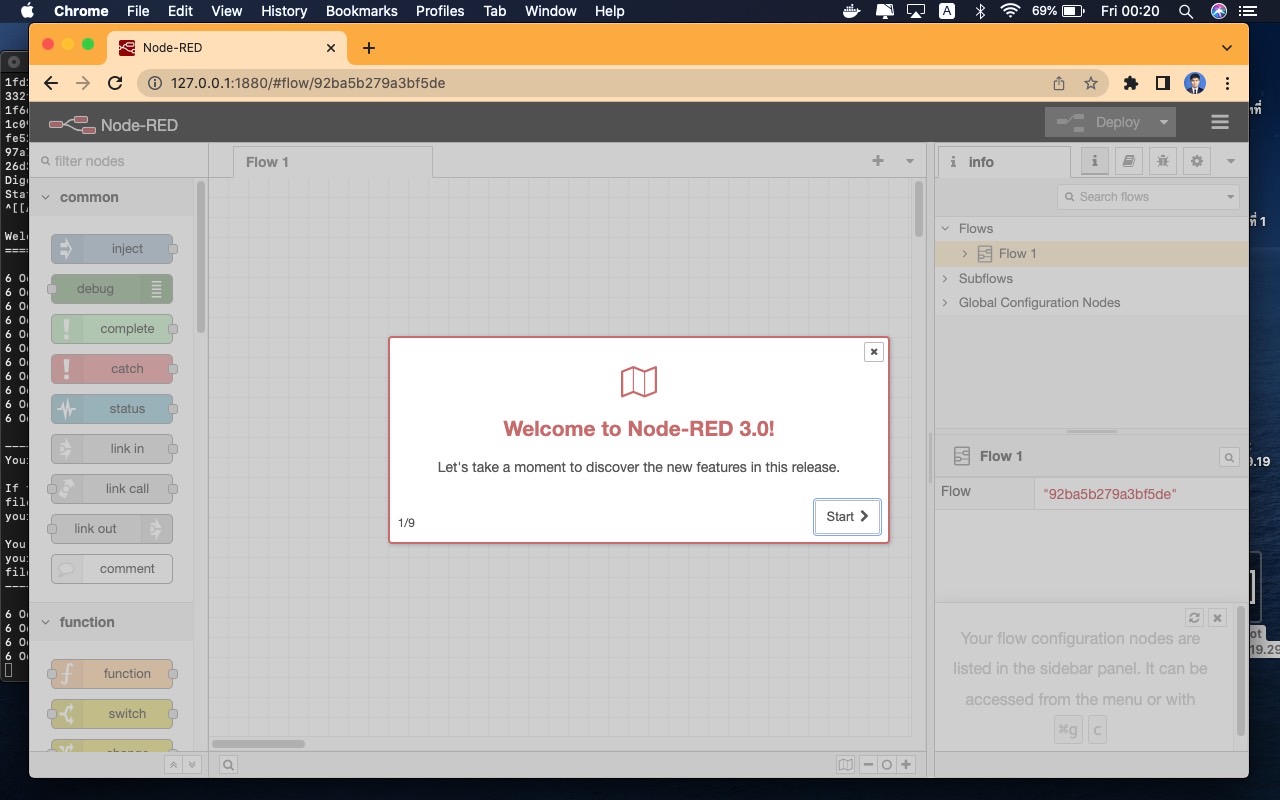
Task: Open macOS Spotlight search icon
Action: (1186, 11)
